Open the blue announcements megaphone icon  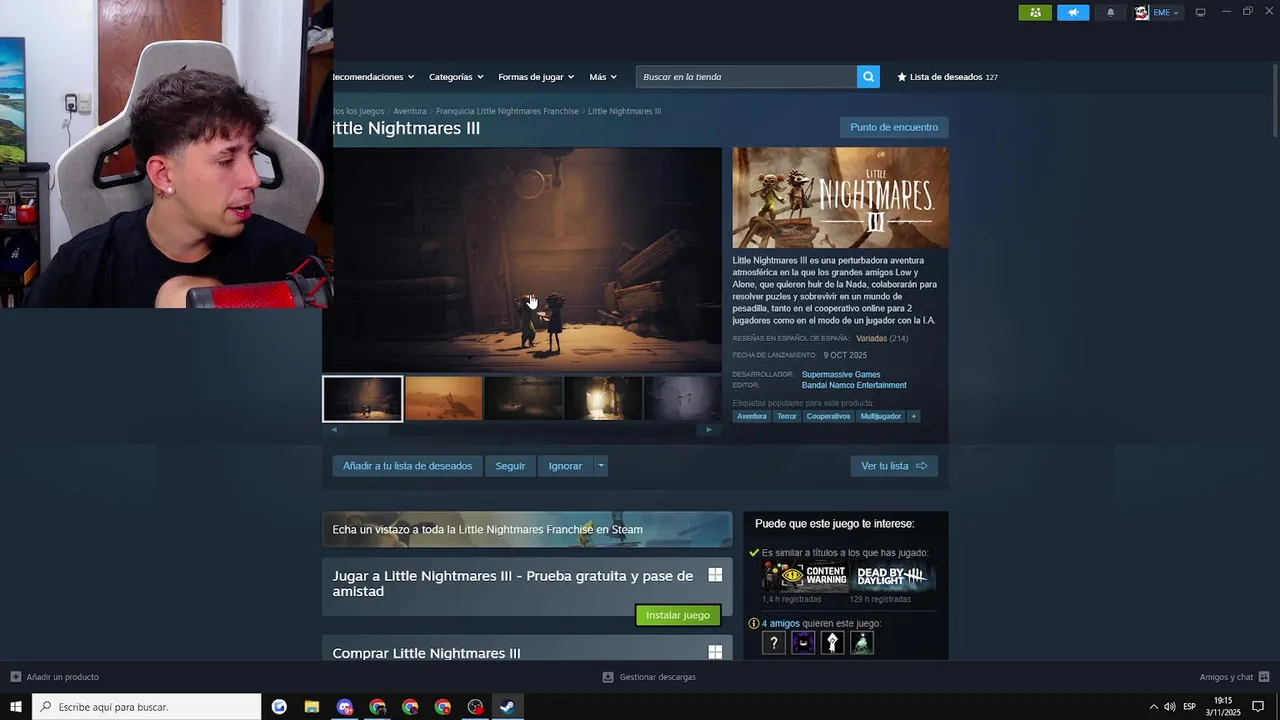pyautogui.click(x=1073, y=12)
